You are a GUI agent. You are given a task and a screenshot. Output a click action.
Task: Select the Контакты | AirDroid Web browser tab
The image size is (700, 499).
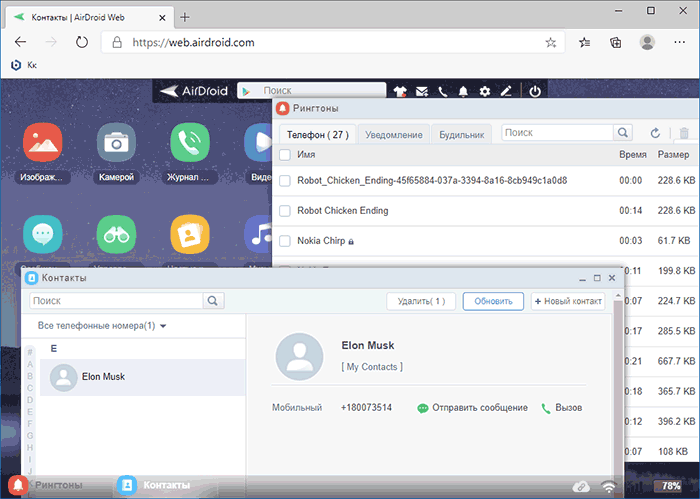pos(88,18)
